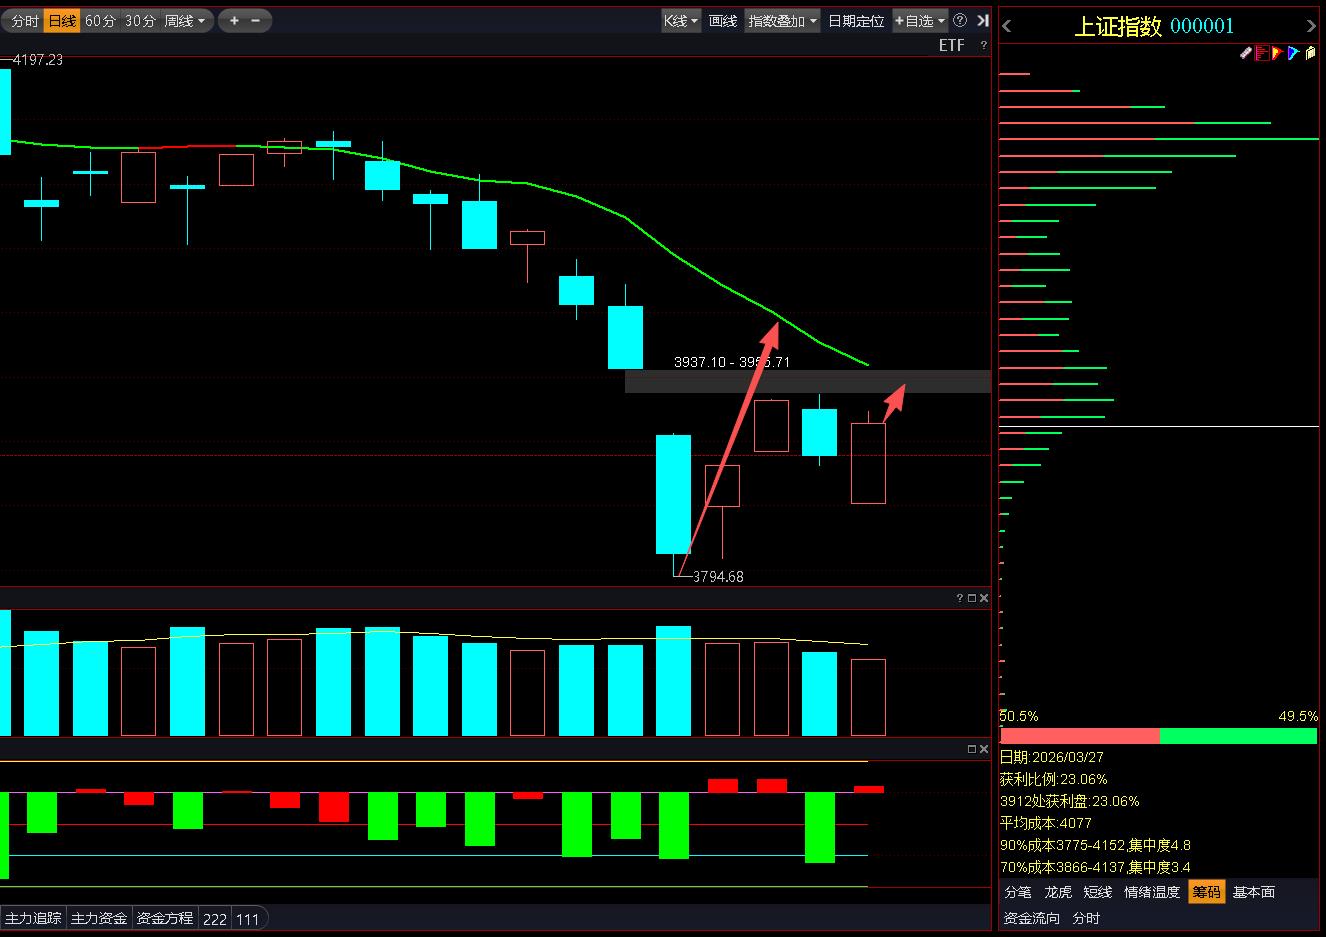The height and width of the screenshot is (937, 1326).
Task: Click the blue triangle flag chip icon
Action: pyautogui.click(x=1293, y=53)
